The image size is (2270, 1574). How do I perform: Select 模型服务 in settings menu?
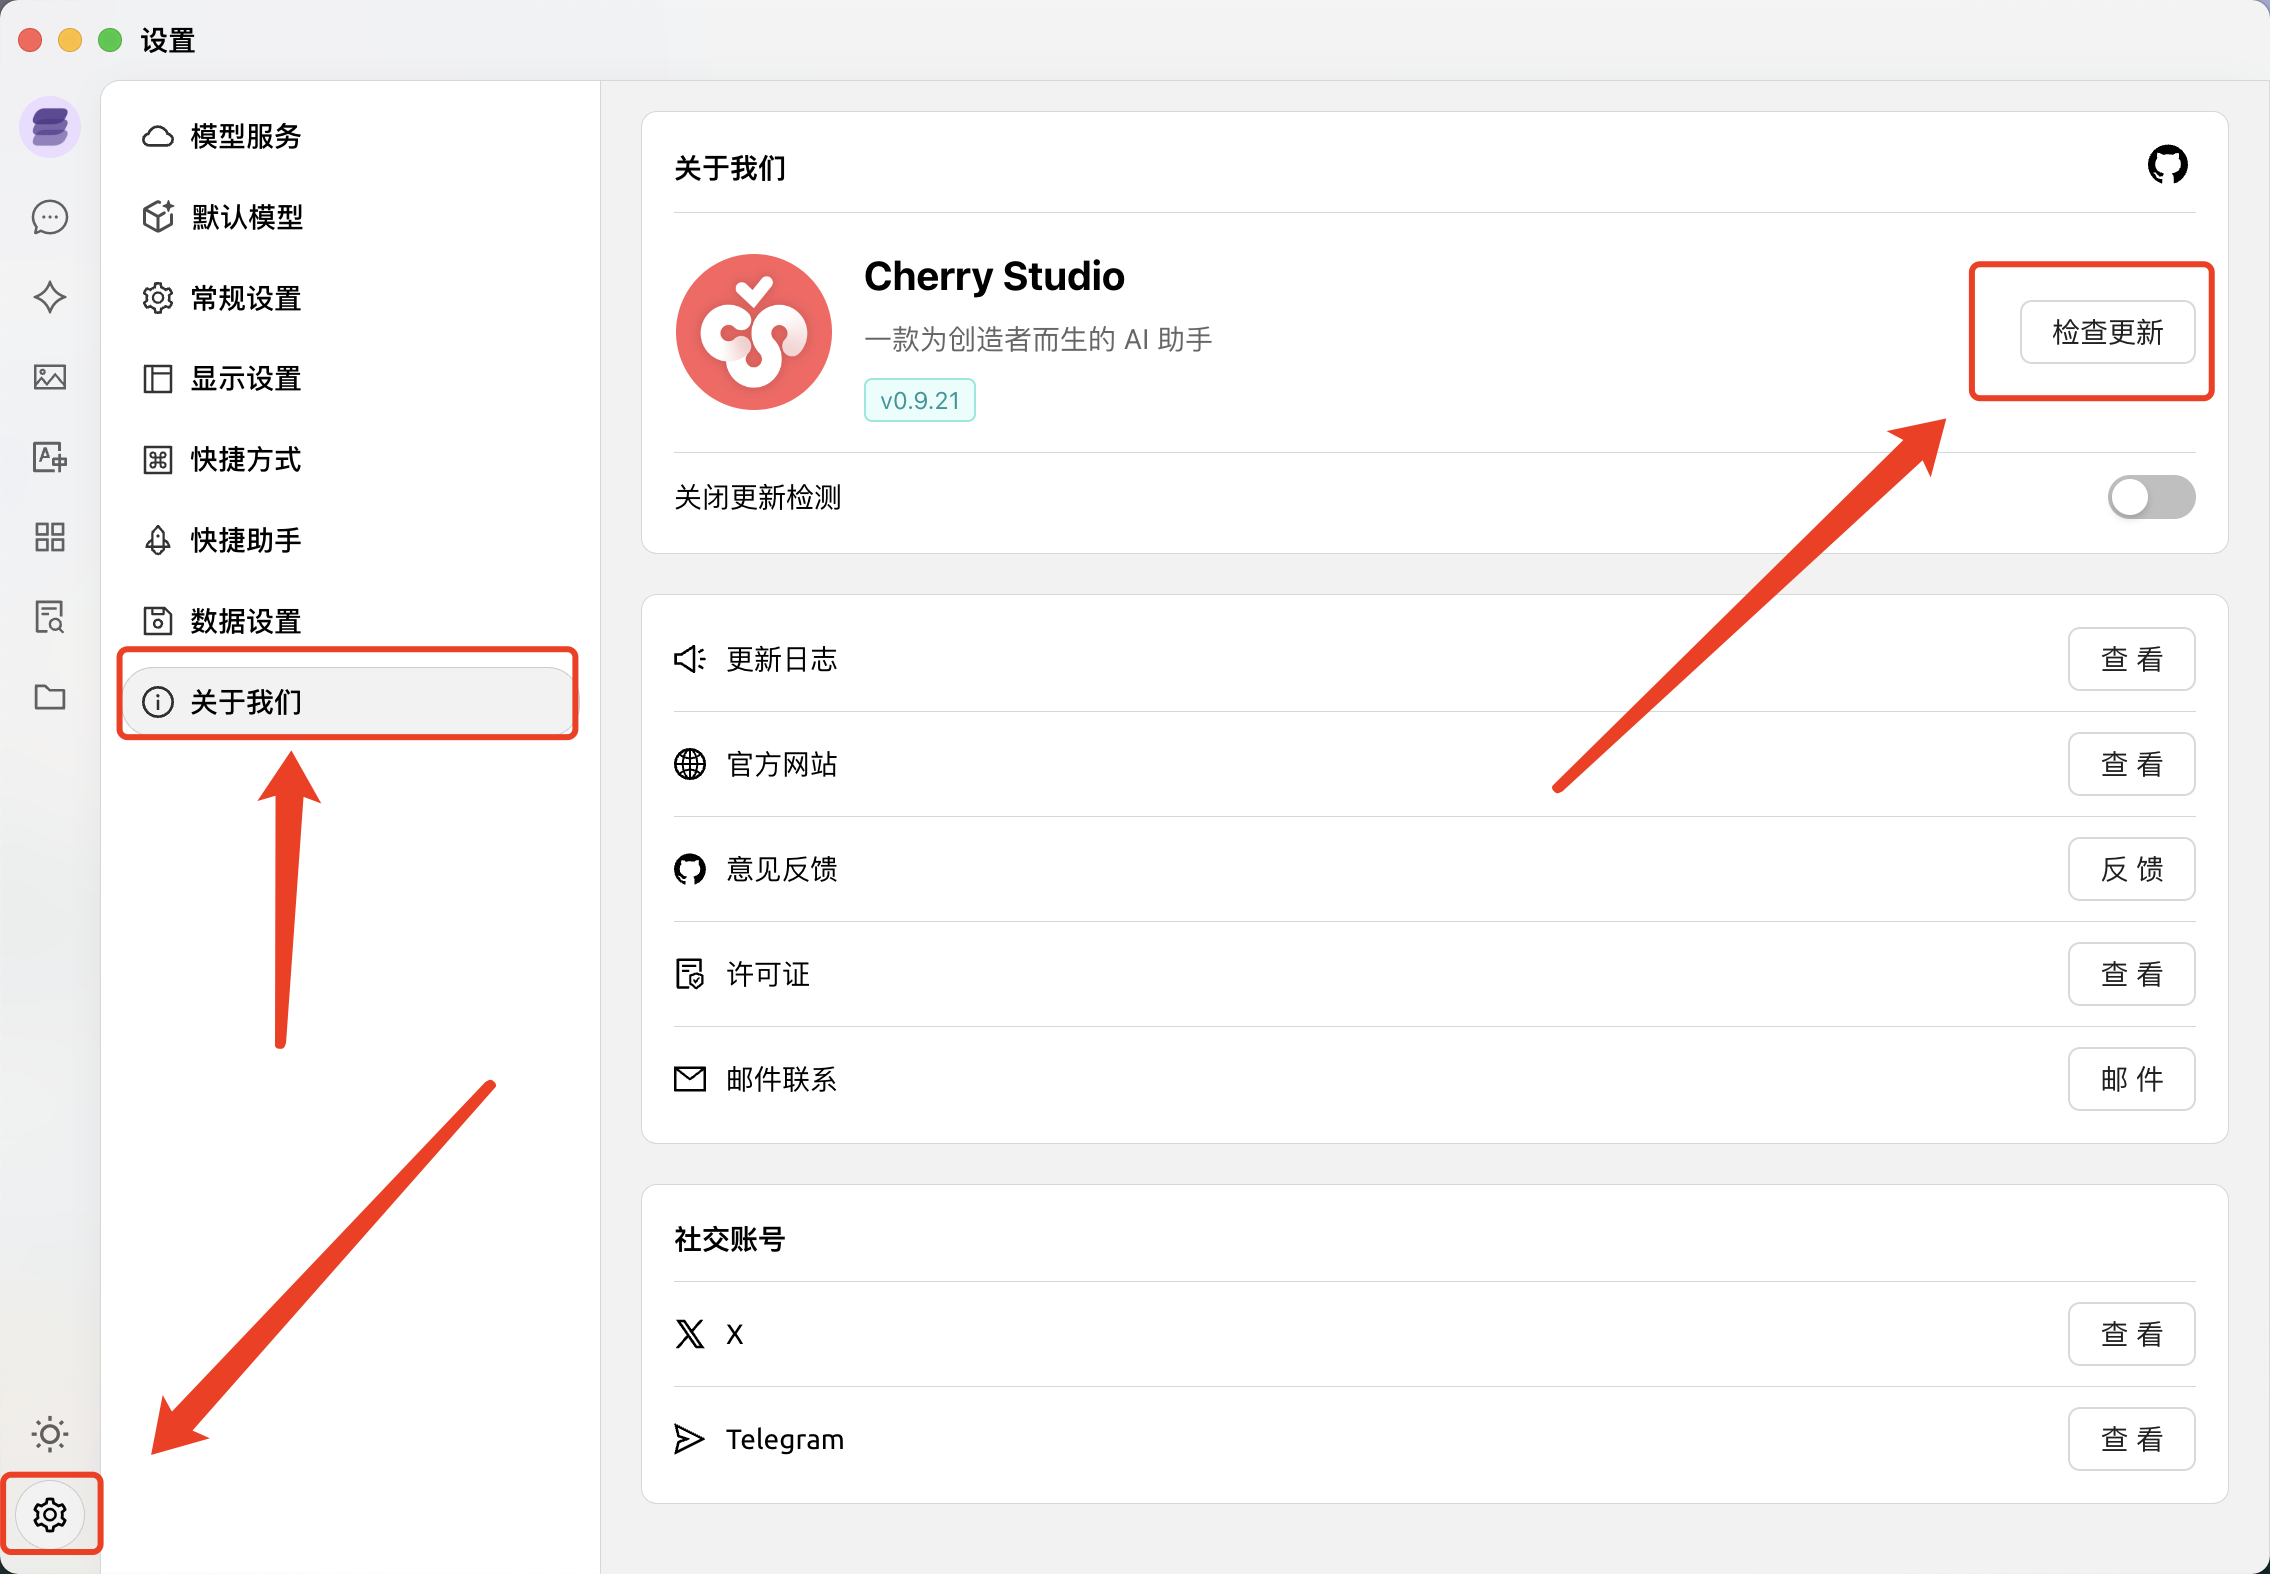[x=245, y=136]
